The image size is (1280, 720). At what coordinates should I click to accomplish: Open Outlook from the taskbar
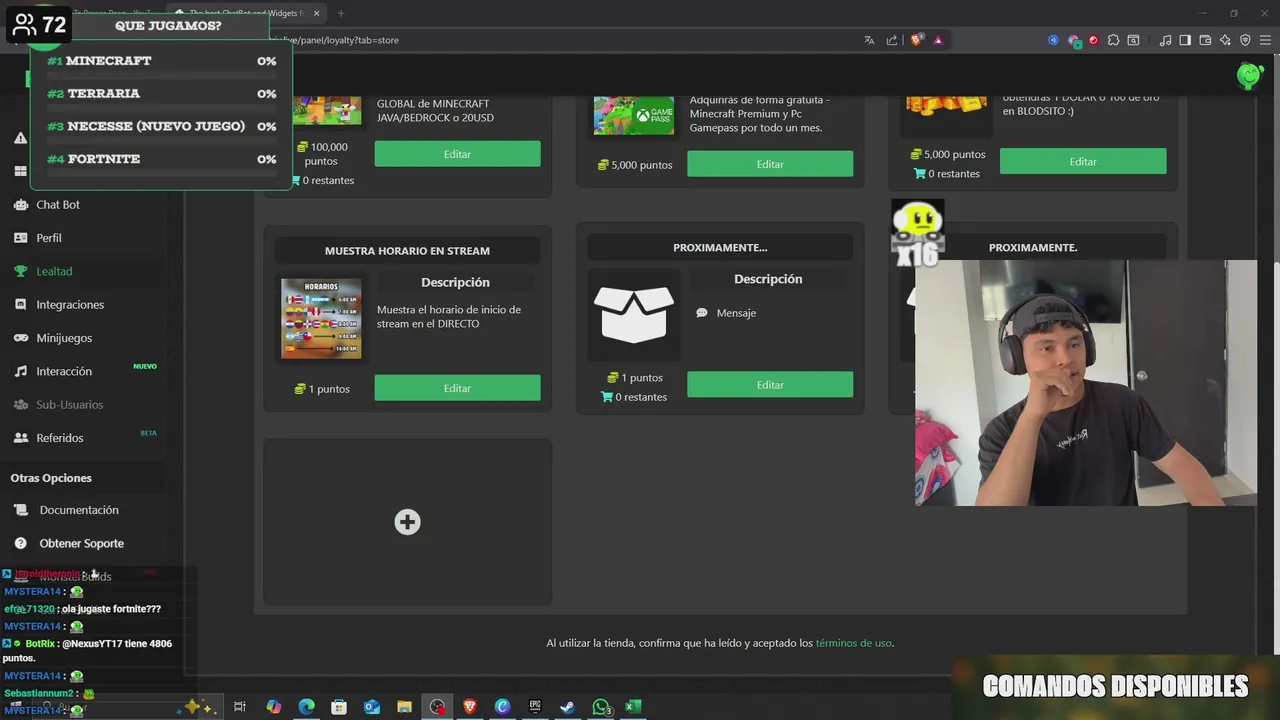point(371,707)
